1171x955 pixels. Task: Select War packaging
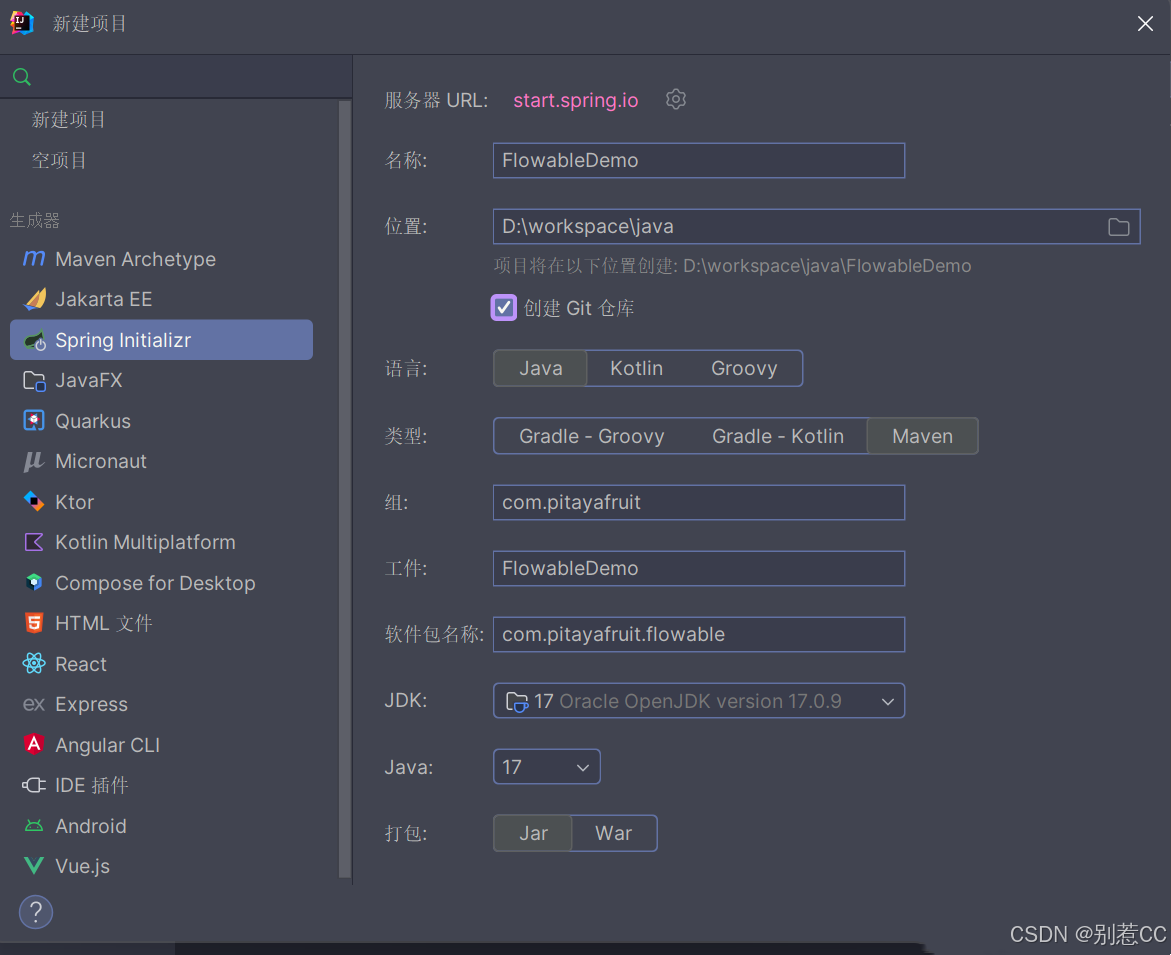[x=613, y=833]
